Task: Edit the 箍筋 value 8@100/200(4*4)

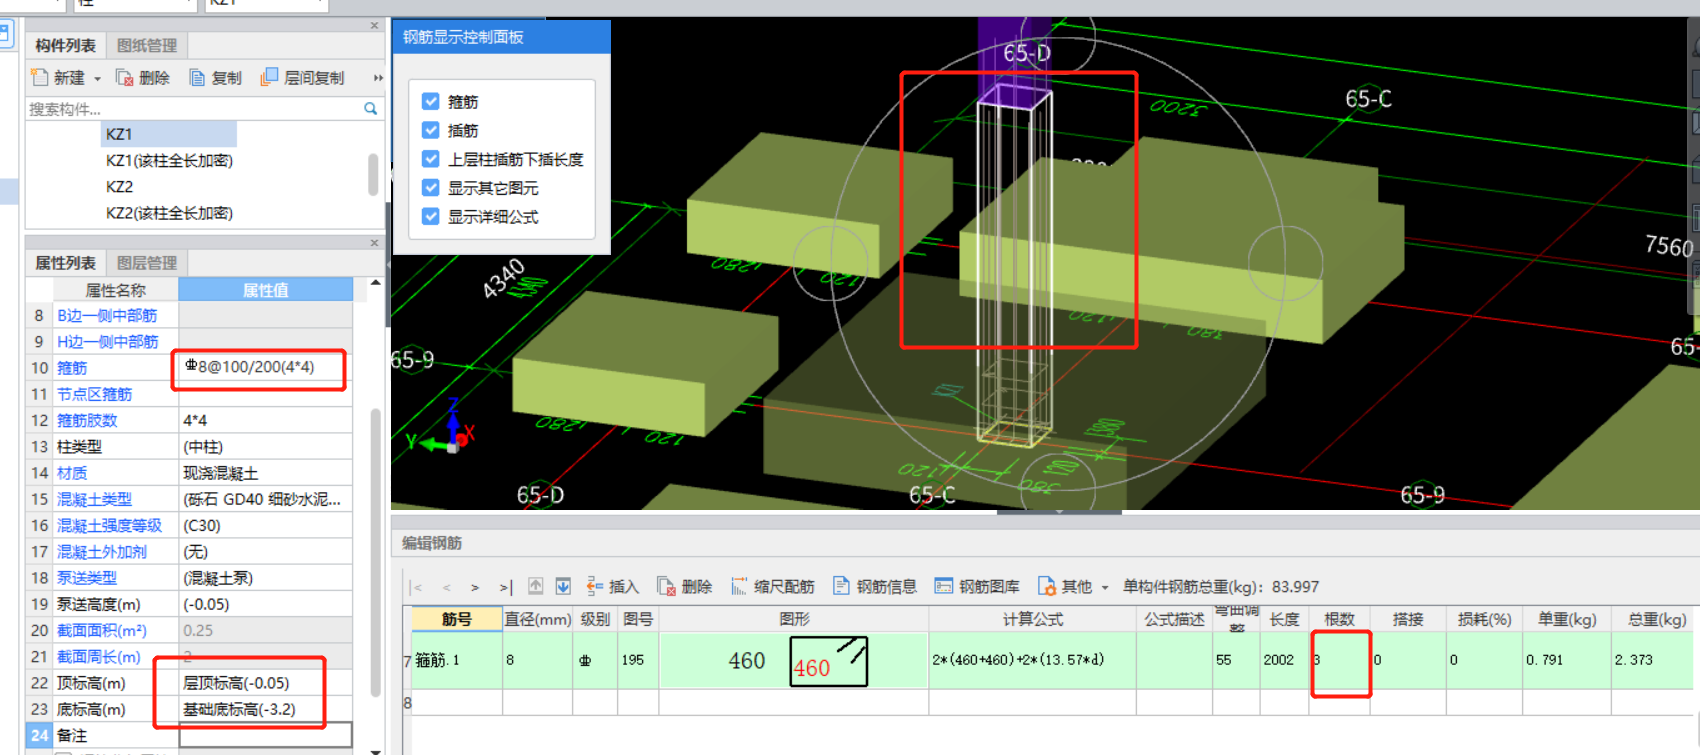Action: [265, 368]
